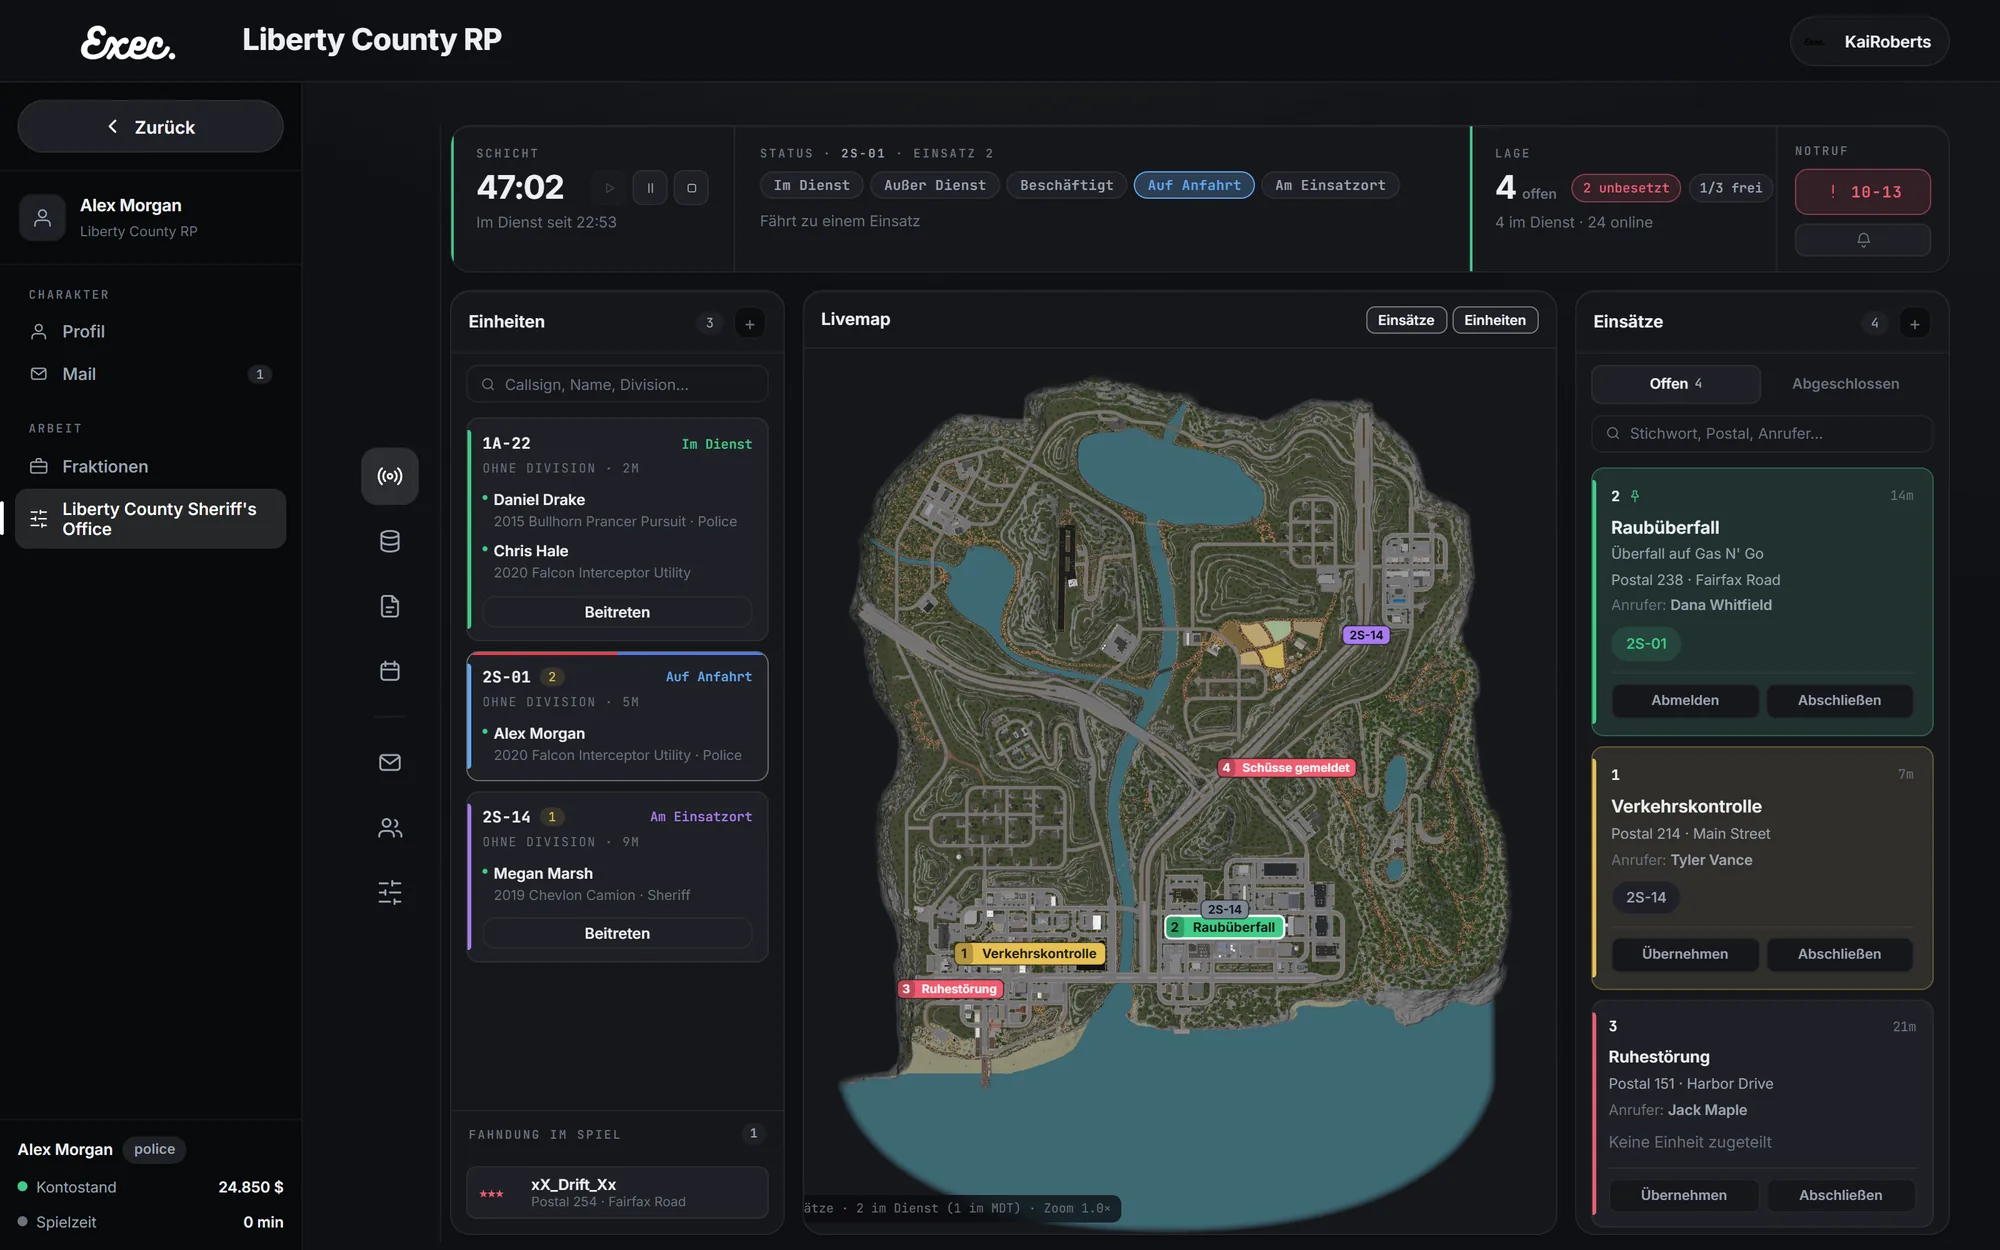Focus the Stichwort, Postal, Anrufer search field
The width and height of the screenshot is (2000, 1250).
click(x=1762, y=434)
